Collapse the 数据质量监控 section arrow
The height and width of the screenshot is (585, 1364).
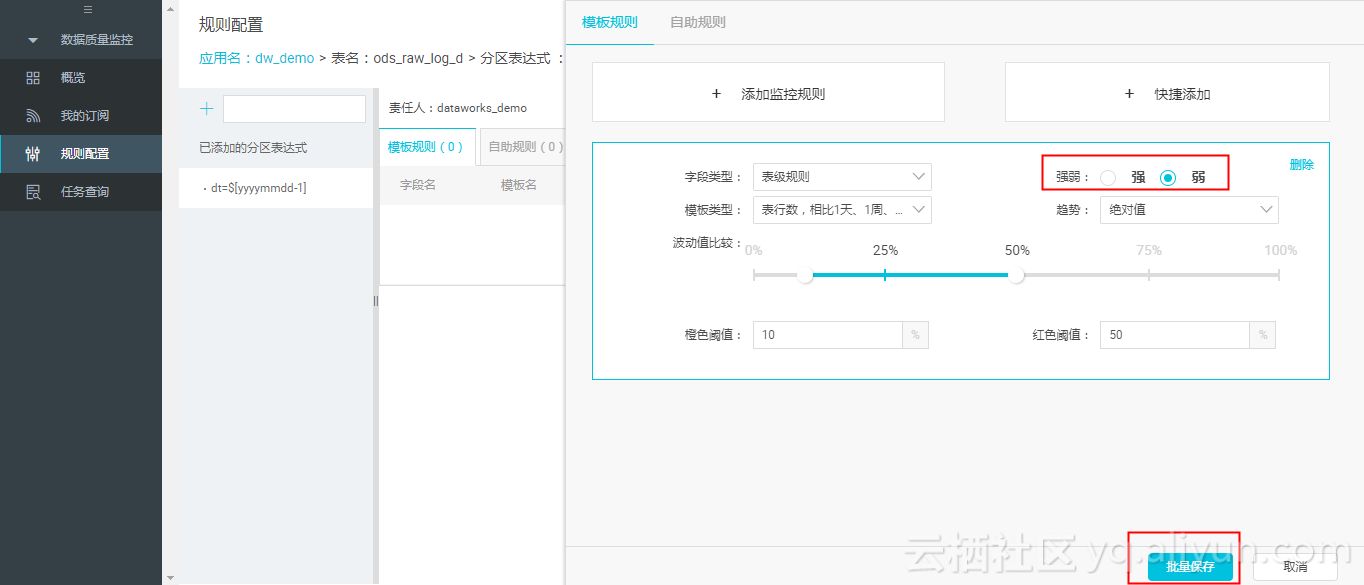(x=33, y=40)
